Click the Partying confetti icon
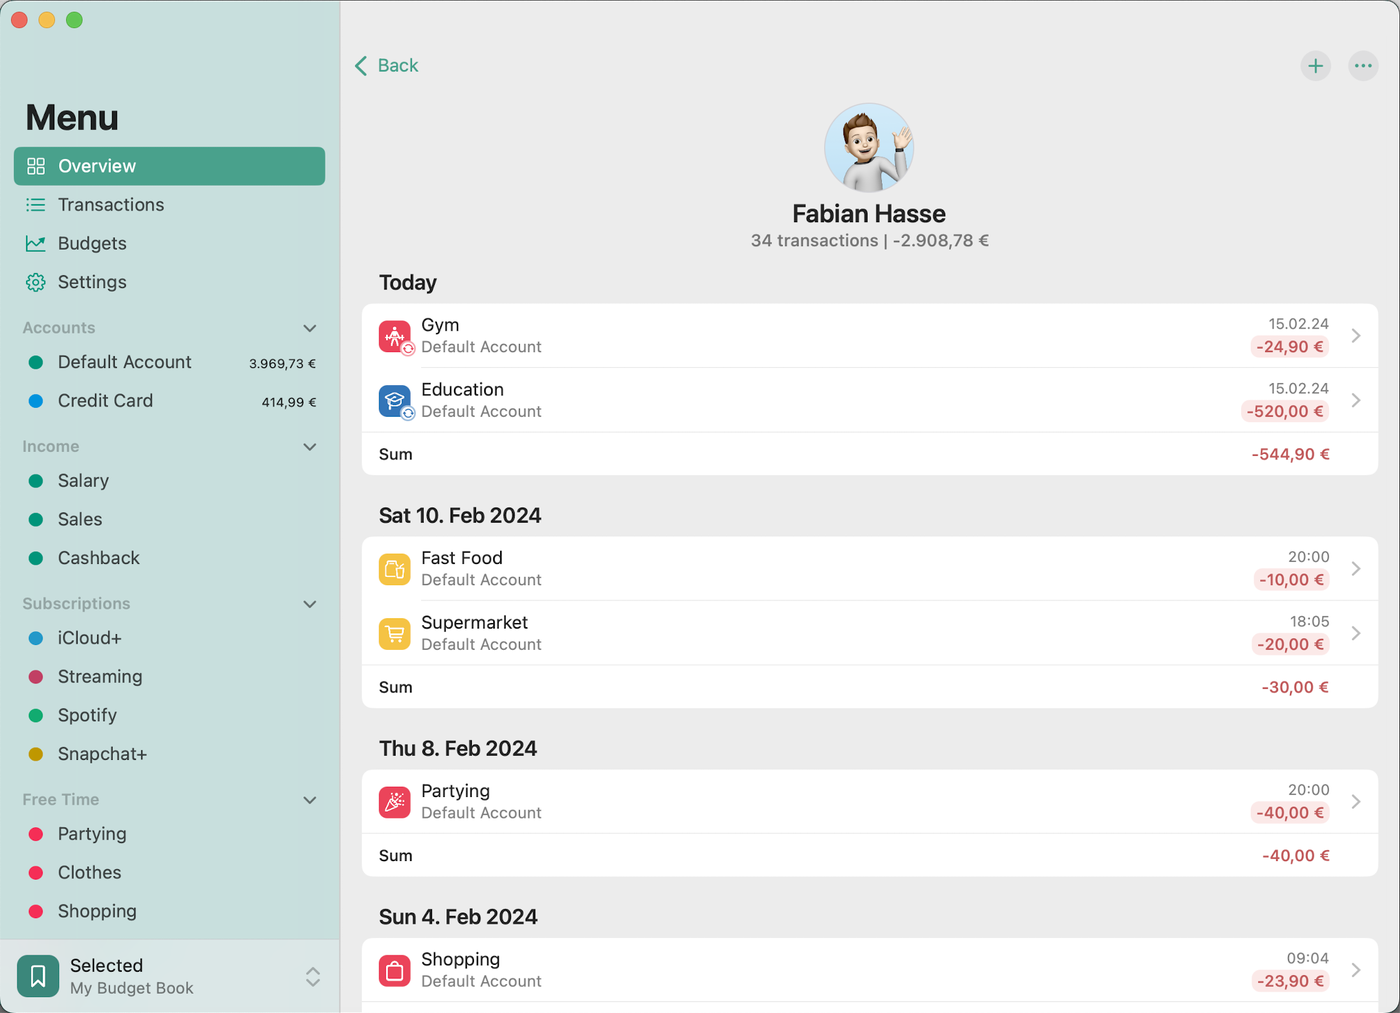The image size is (1400, 1013). point(394,802)
